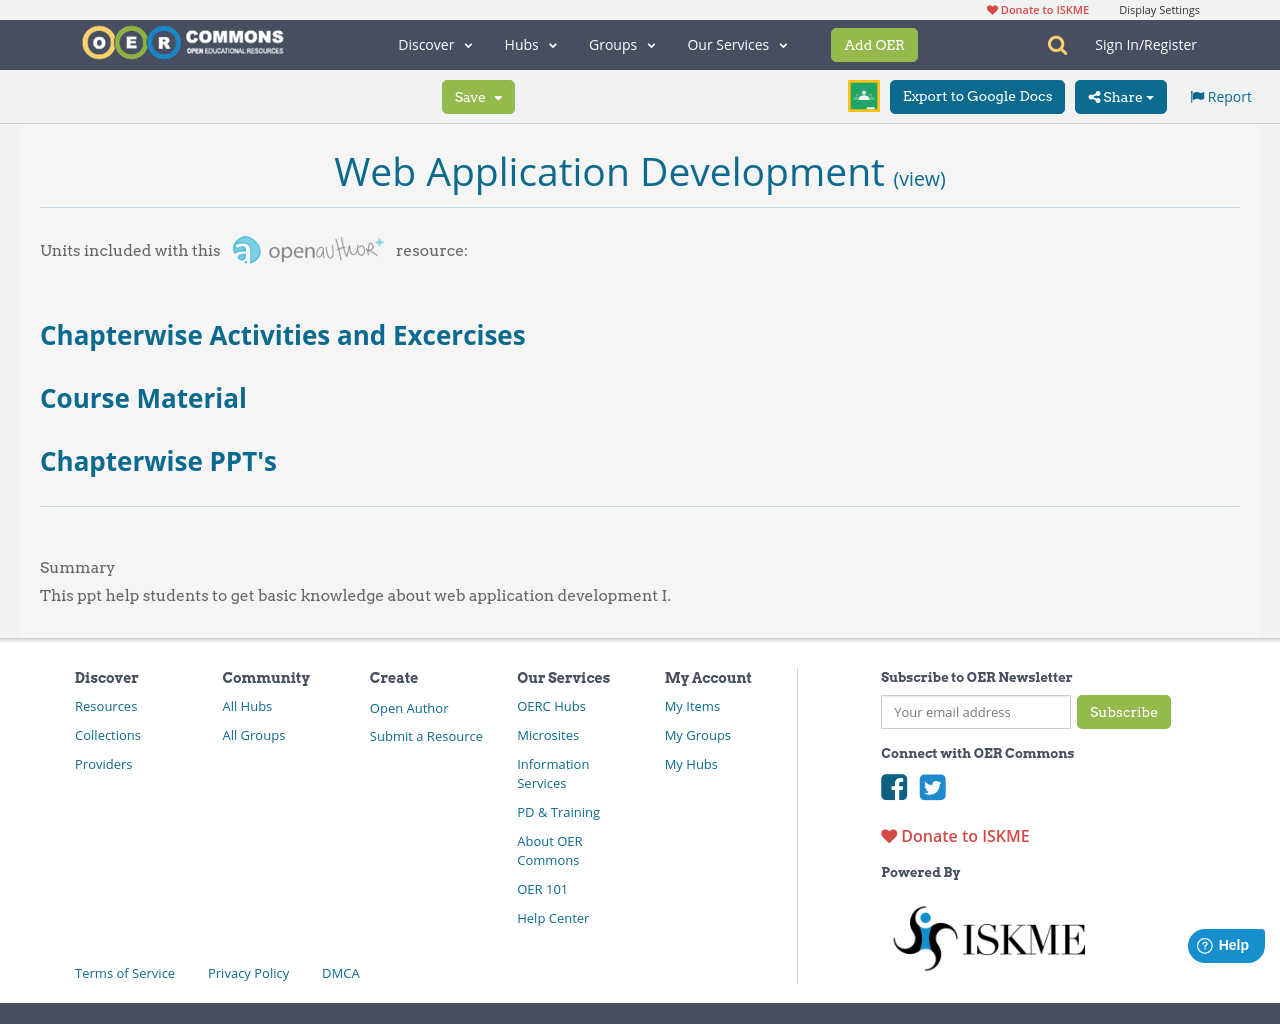The height and width of the screenshot is (1024, 1280).
Task: Click the OER Commons logo
Action: tap(182, 41)
